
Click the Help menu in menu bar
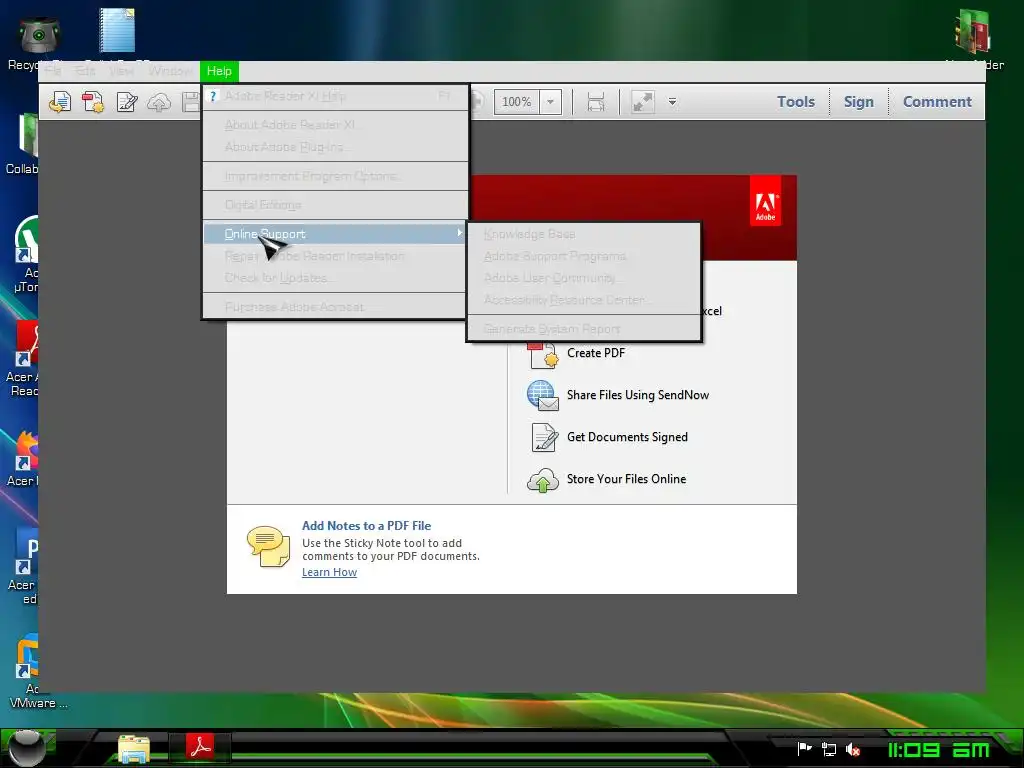click(x=219, y=71)
